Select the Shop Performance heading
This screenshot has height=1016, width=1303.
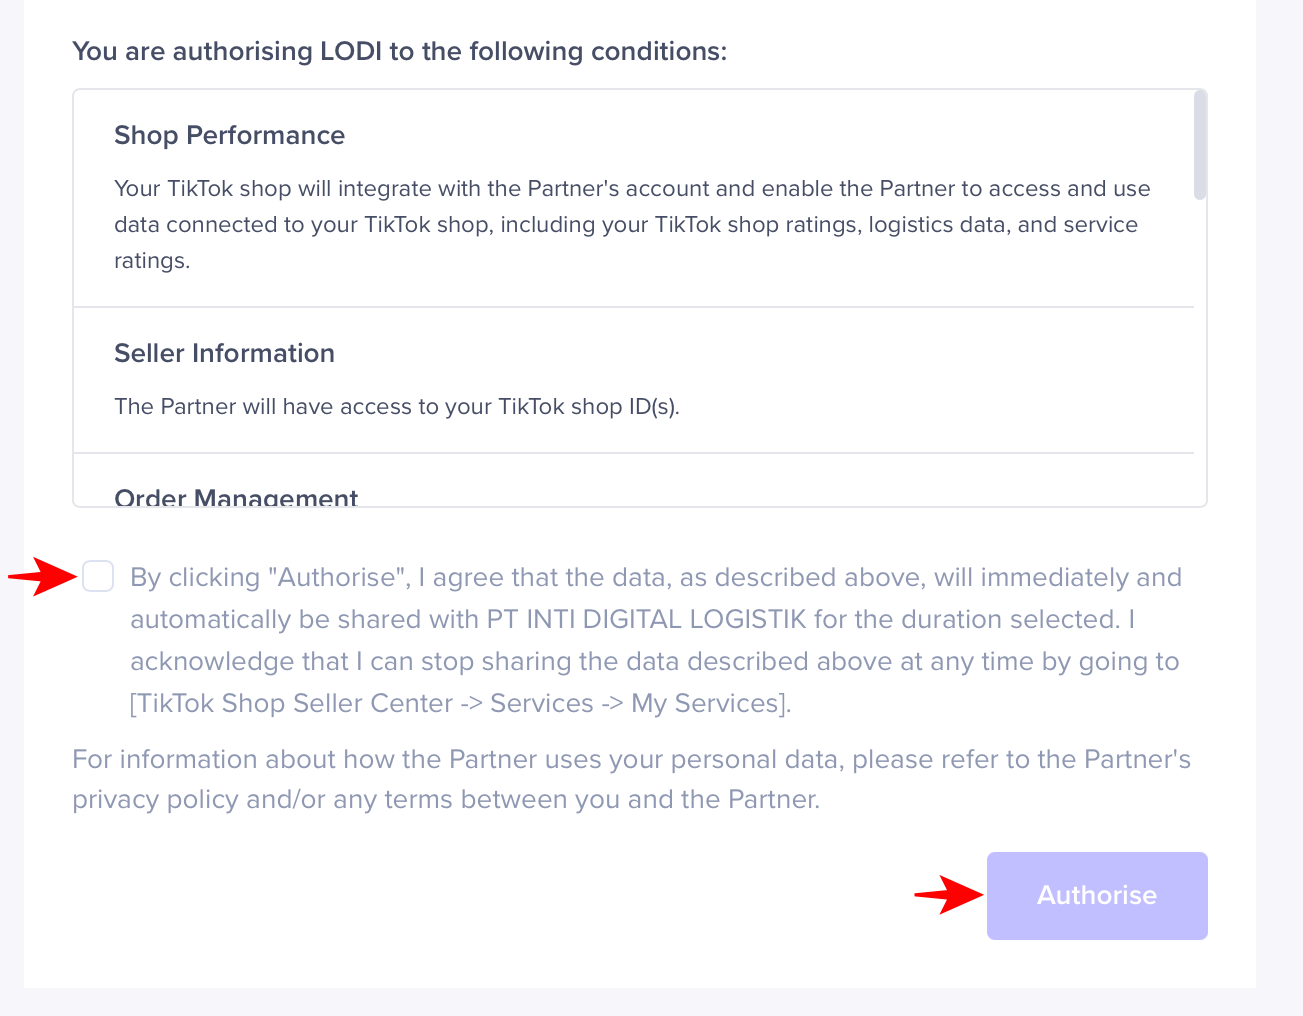tap(229, 135)
